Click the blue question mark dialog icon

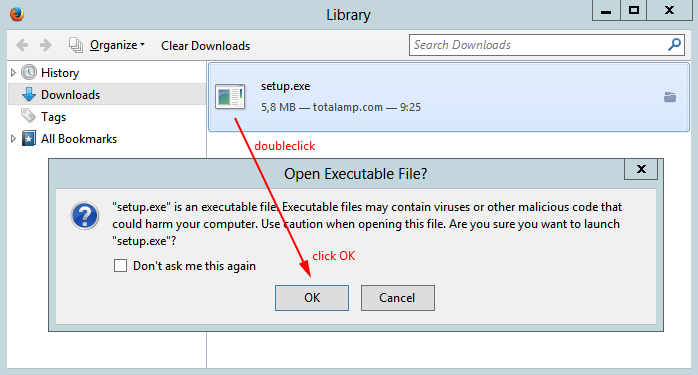pos(85,216)
